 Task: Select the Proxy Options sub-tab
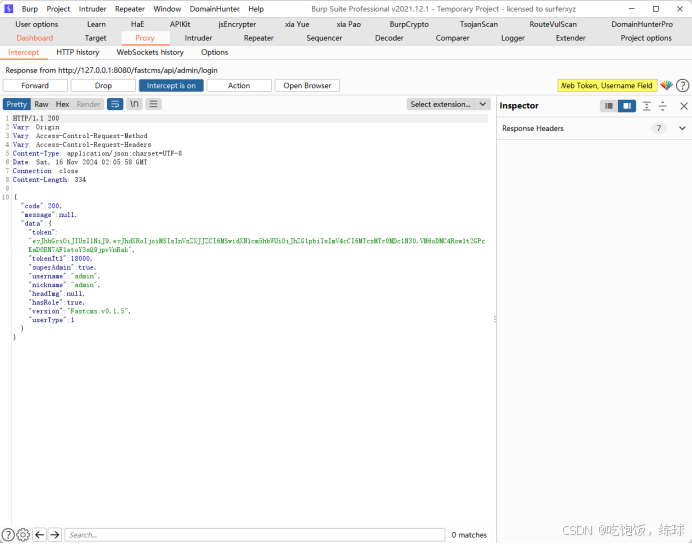point(214,52)
